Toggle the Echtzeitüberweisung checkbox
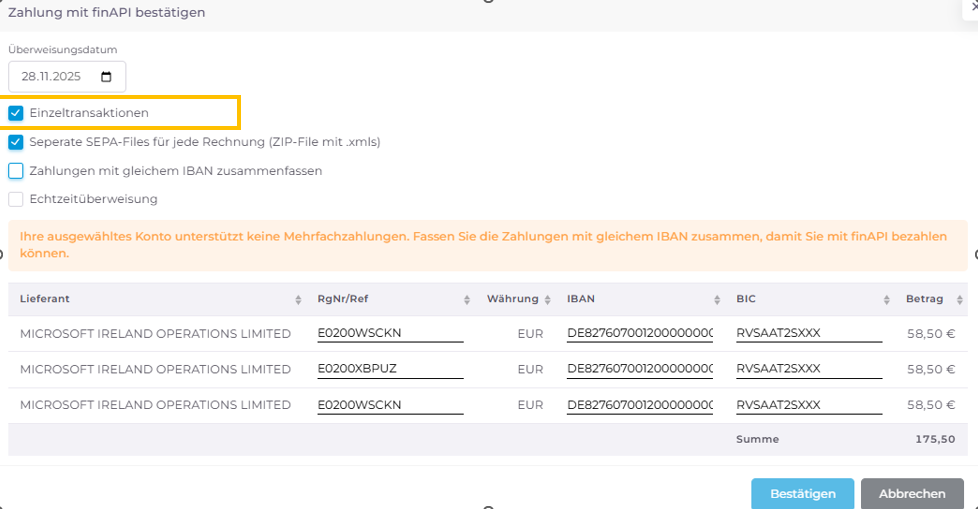 [x=16, y=199]
